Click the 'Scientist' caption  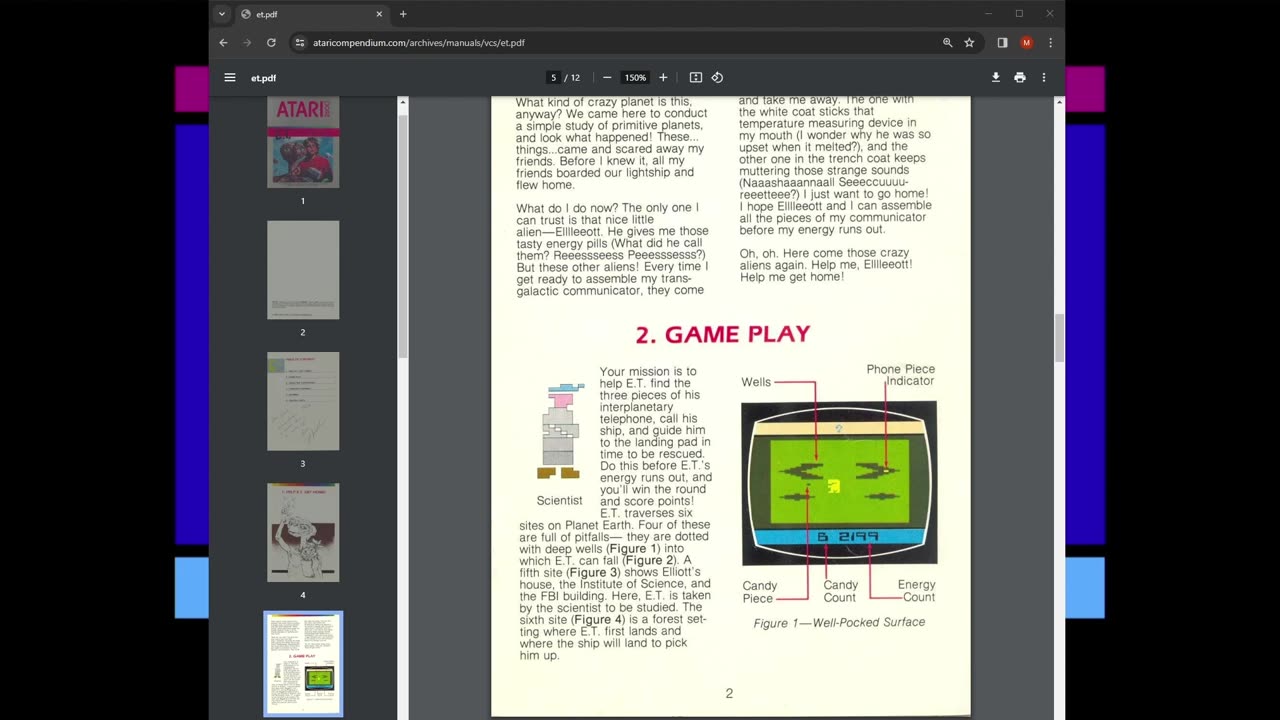559,500
